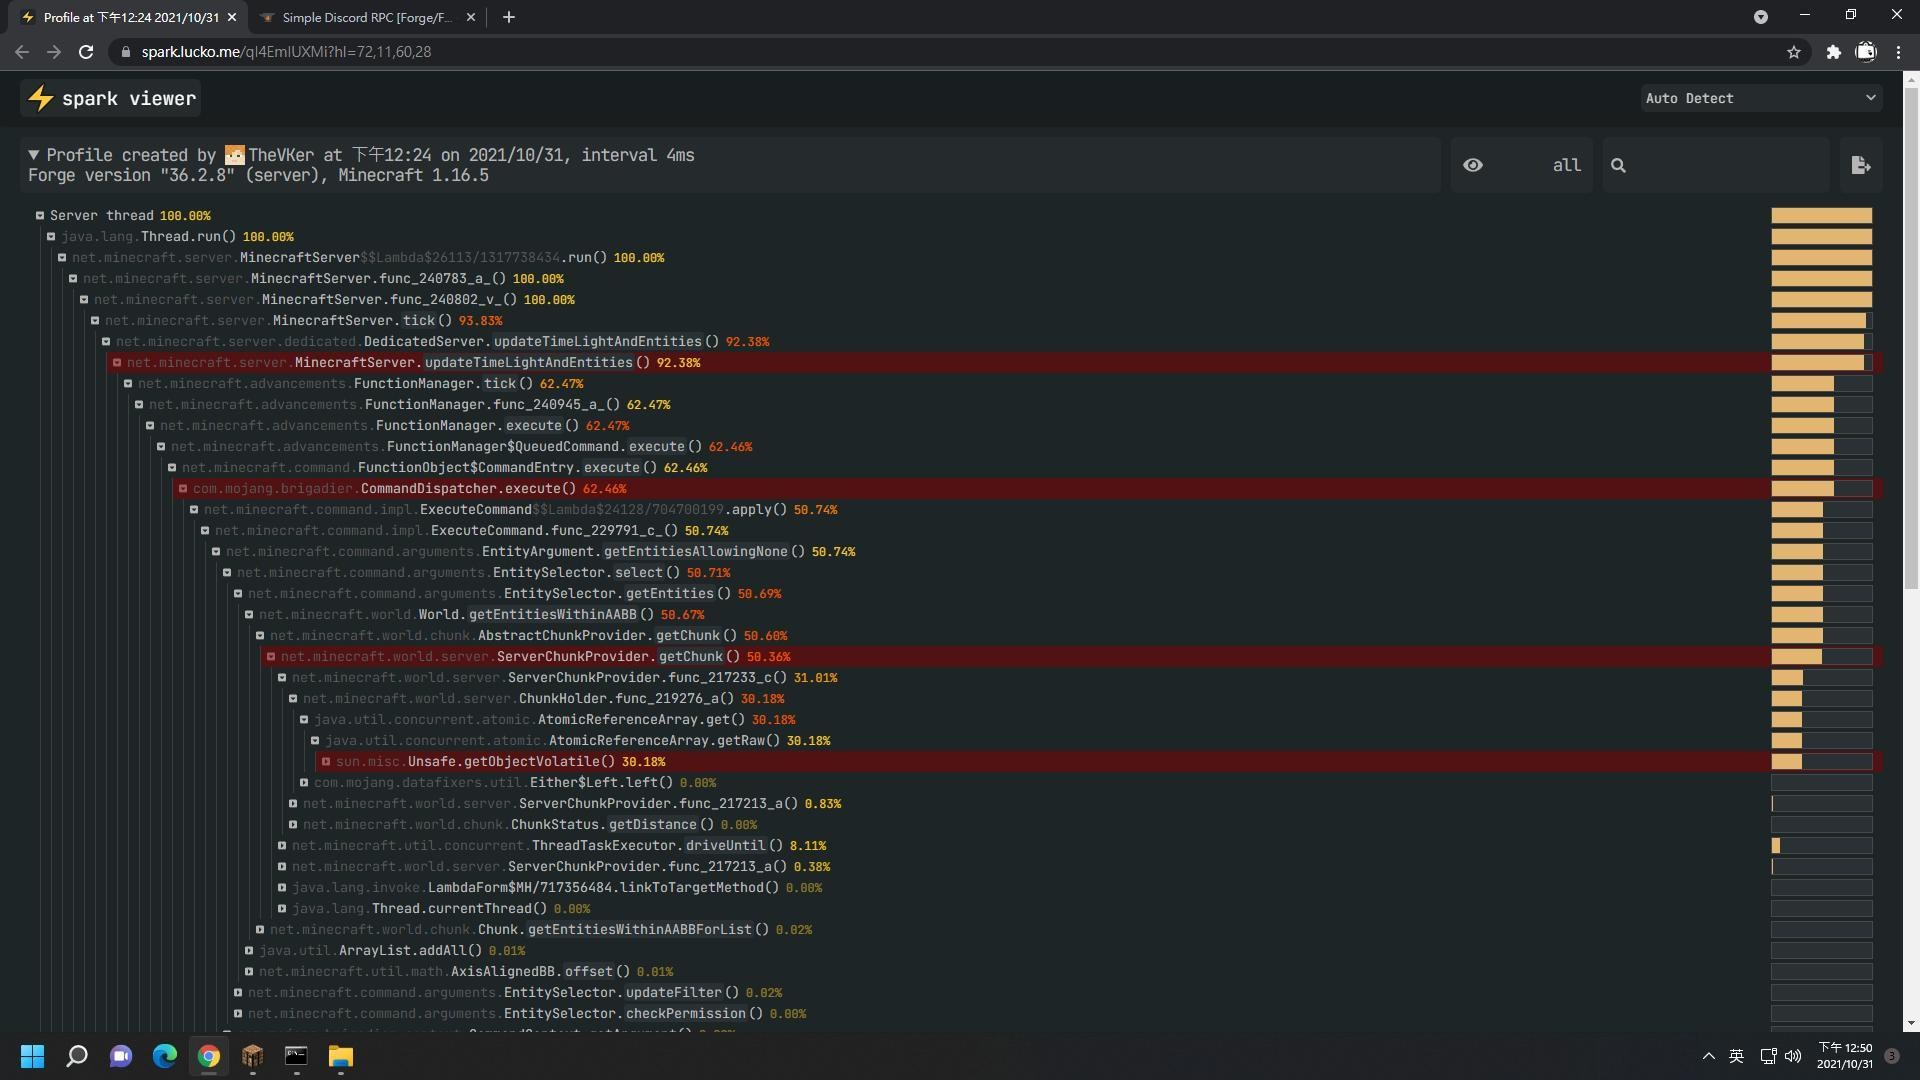Click the search magnifier icon

1618,165
